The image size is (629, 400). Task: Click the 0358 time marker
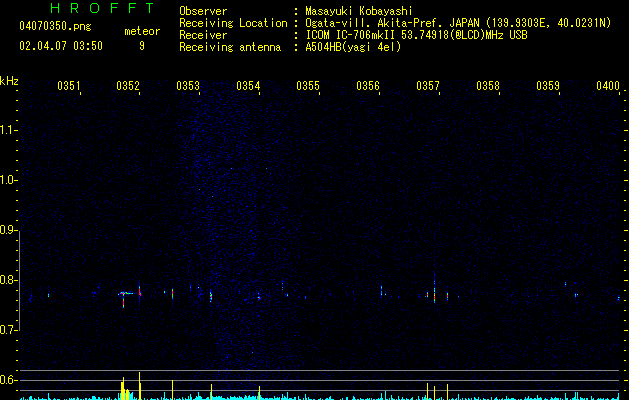pyautogui.click(x=488, y=85)
